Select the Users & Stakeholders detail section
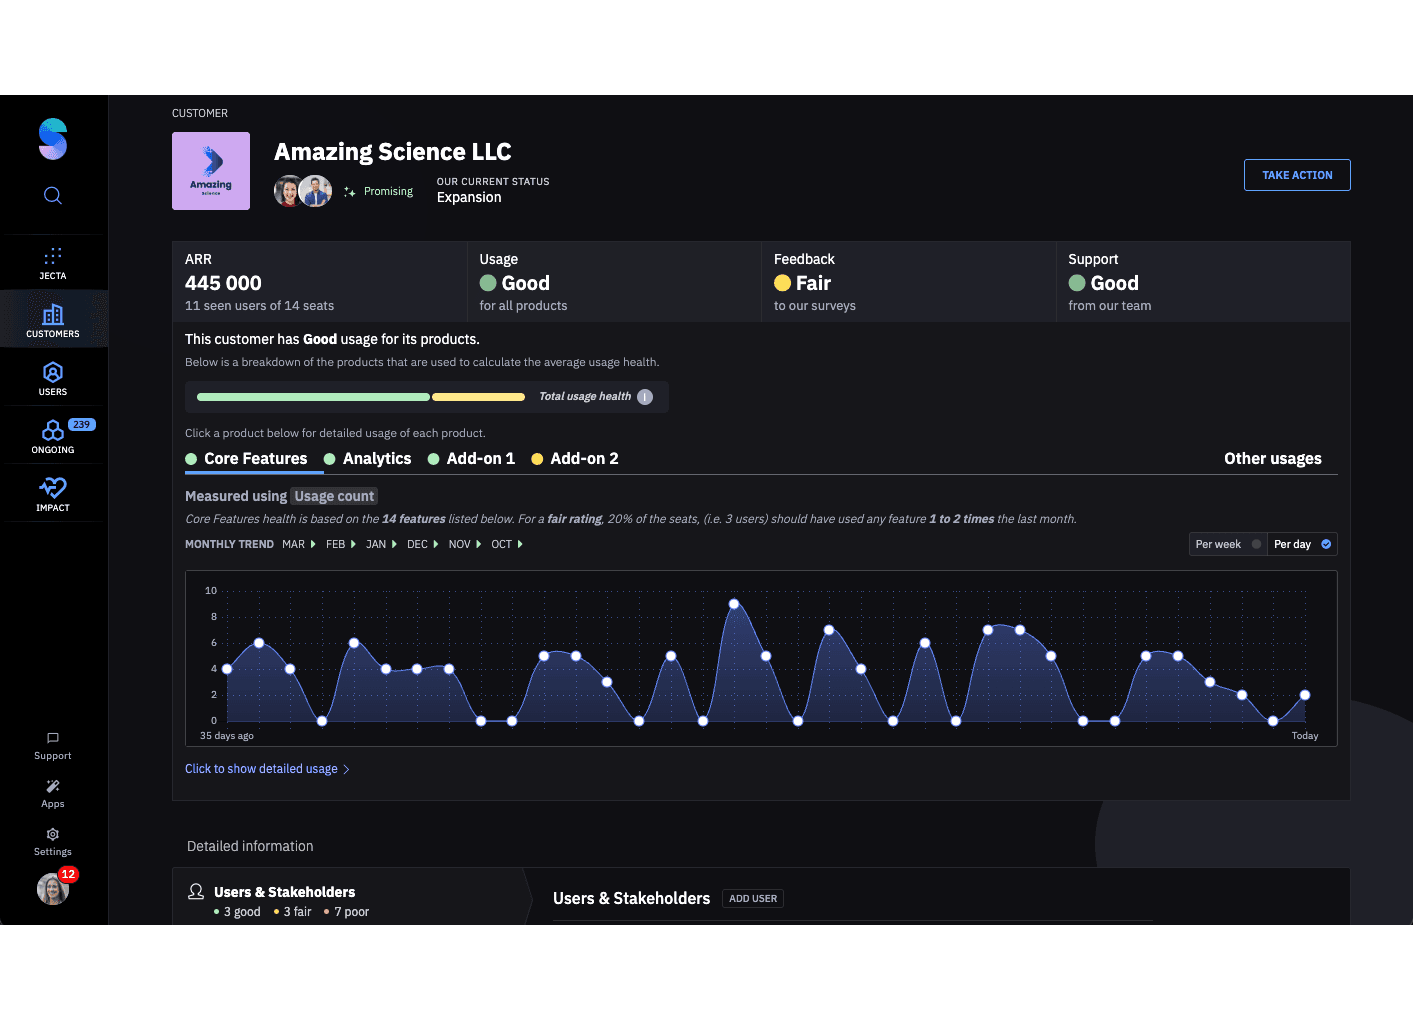 pos(350,896)
